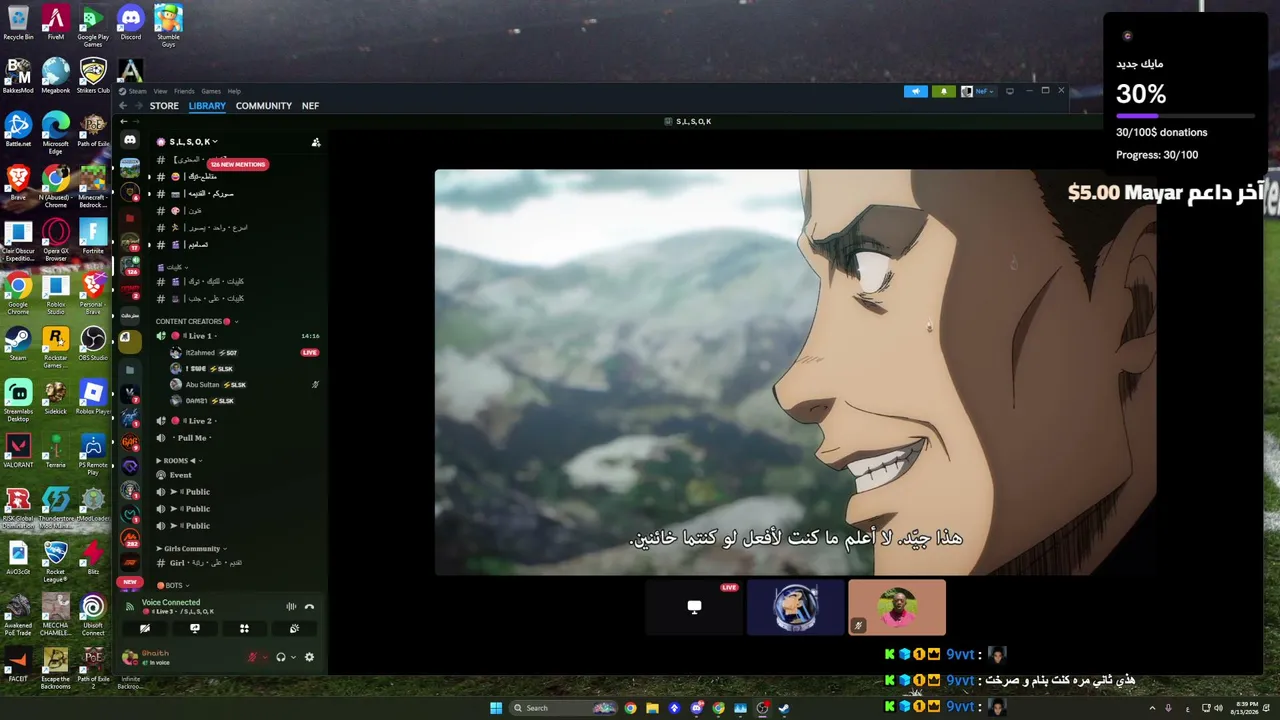Screen dimensions: 1280x720
Task: Open the NEF profile tab
Action: tap(311, 106)
